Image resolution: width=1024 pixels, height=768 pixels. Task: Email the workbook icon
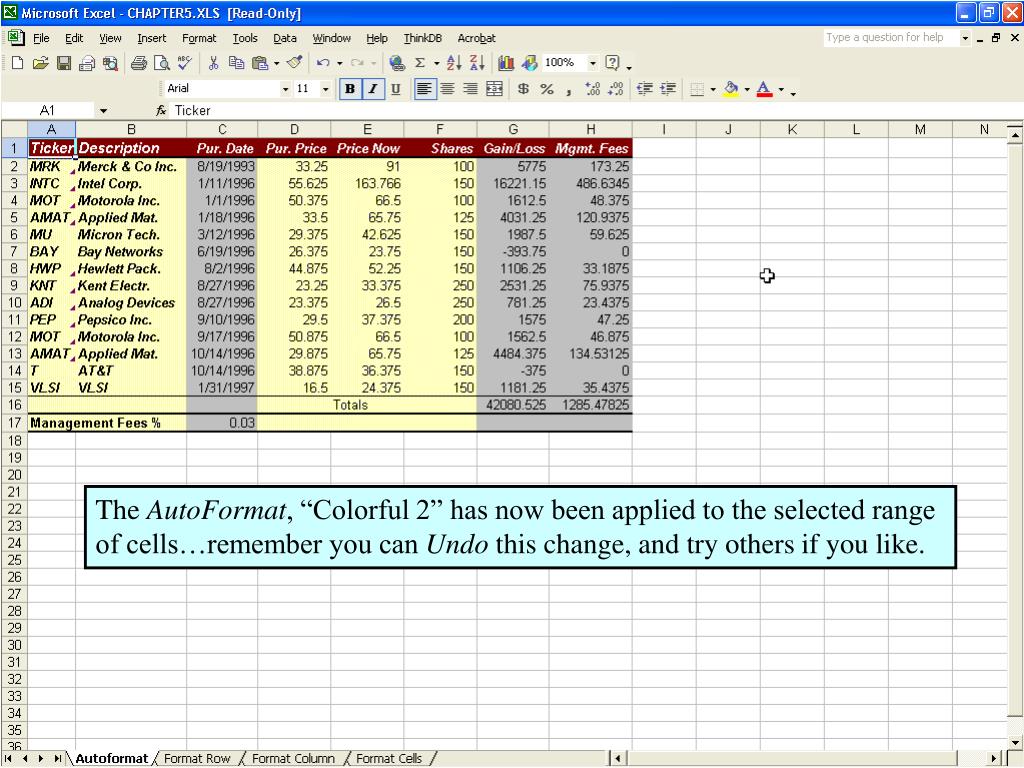tap(86, 63)
